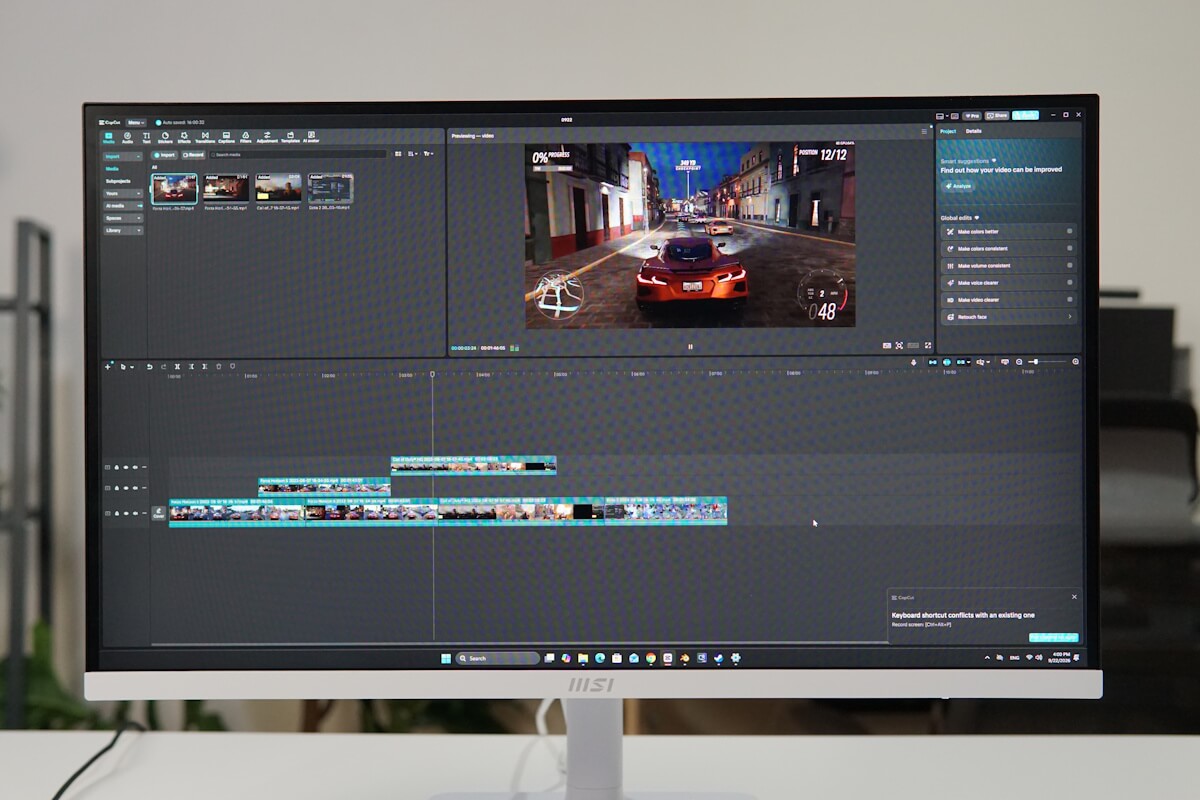
Task: Select Media in the left sidebar
Action: (113, 169)
